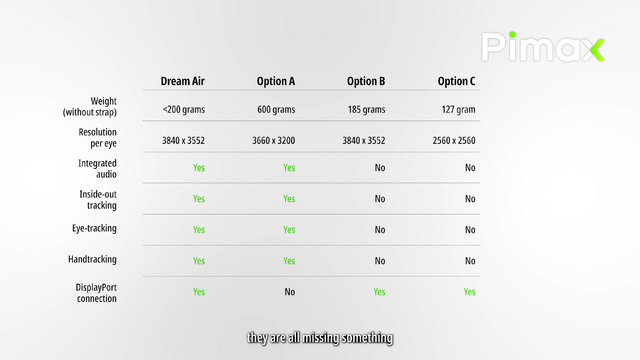Click the Pimax logo
Image resolution: width=640 pixels, height=360 pixels.
(542, 47)
